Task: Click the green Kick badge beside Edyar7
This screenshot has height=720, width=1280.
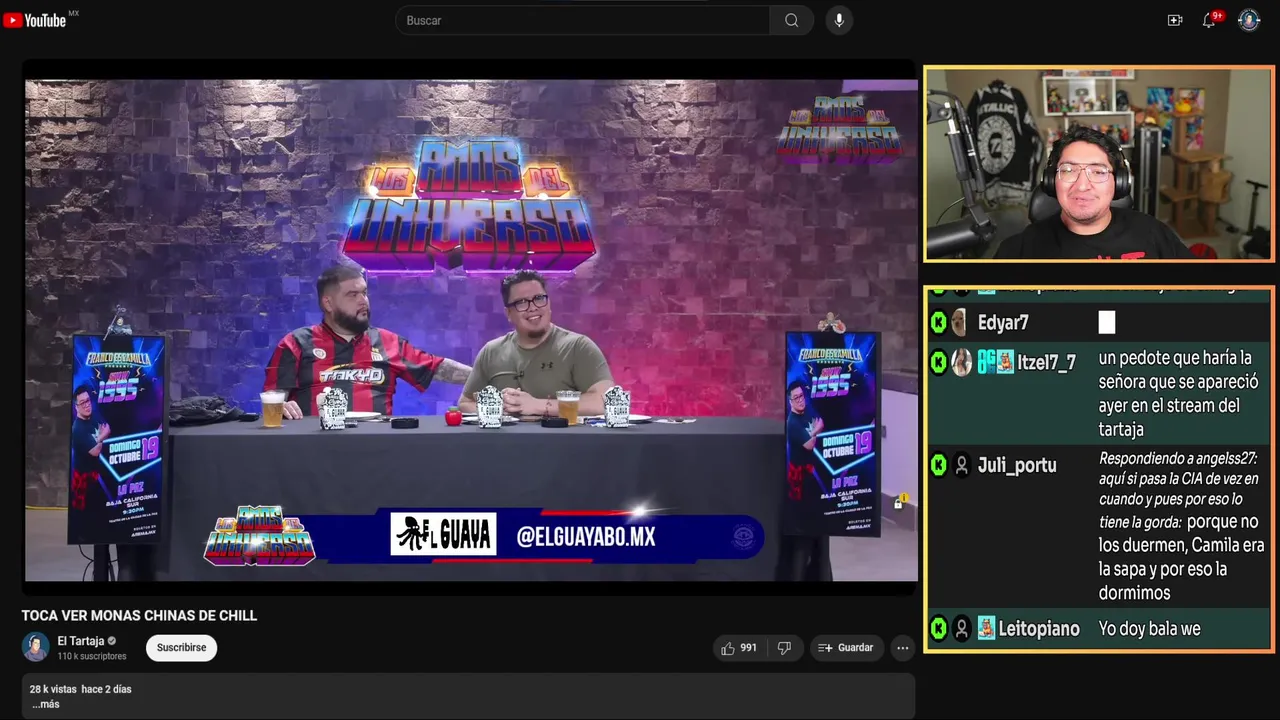Action: (938, 322)
